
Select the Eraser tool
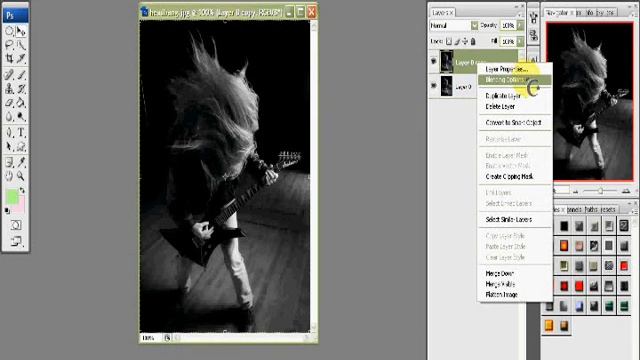(9, 102)
